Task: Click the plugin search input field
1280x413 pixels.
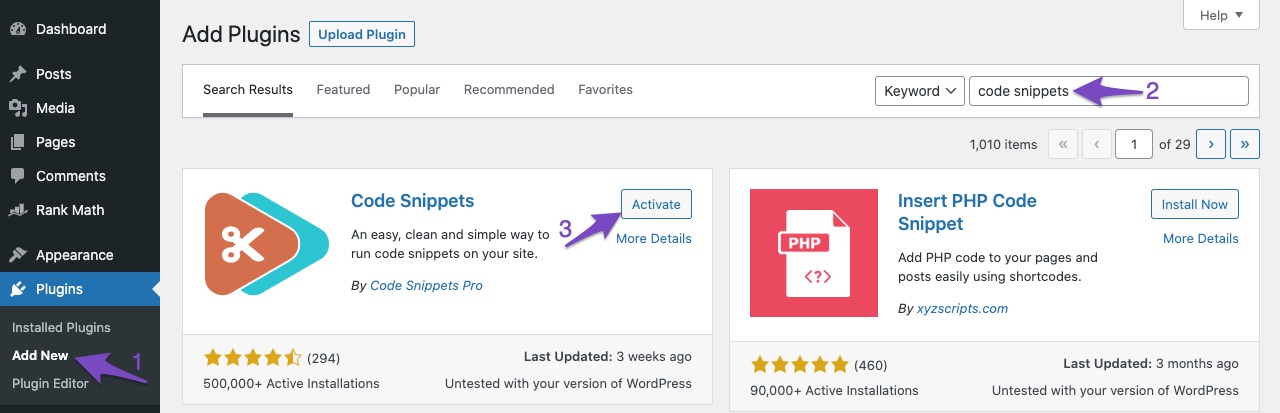Action: click(x=1109, y=91)
